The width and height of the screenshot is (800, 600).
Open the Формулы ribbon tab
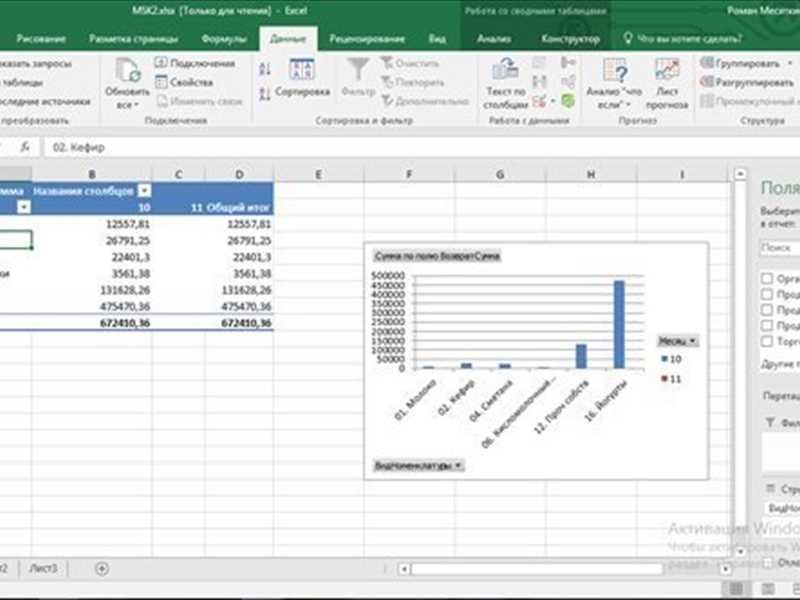tap(224, 39)
